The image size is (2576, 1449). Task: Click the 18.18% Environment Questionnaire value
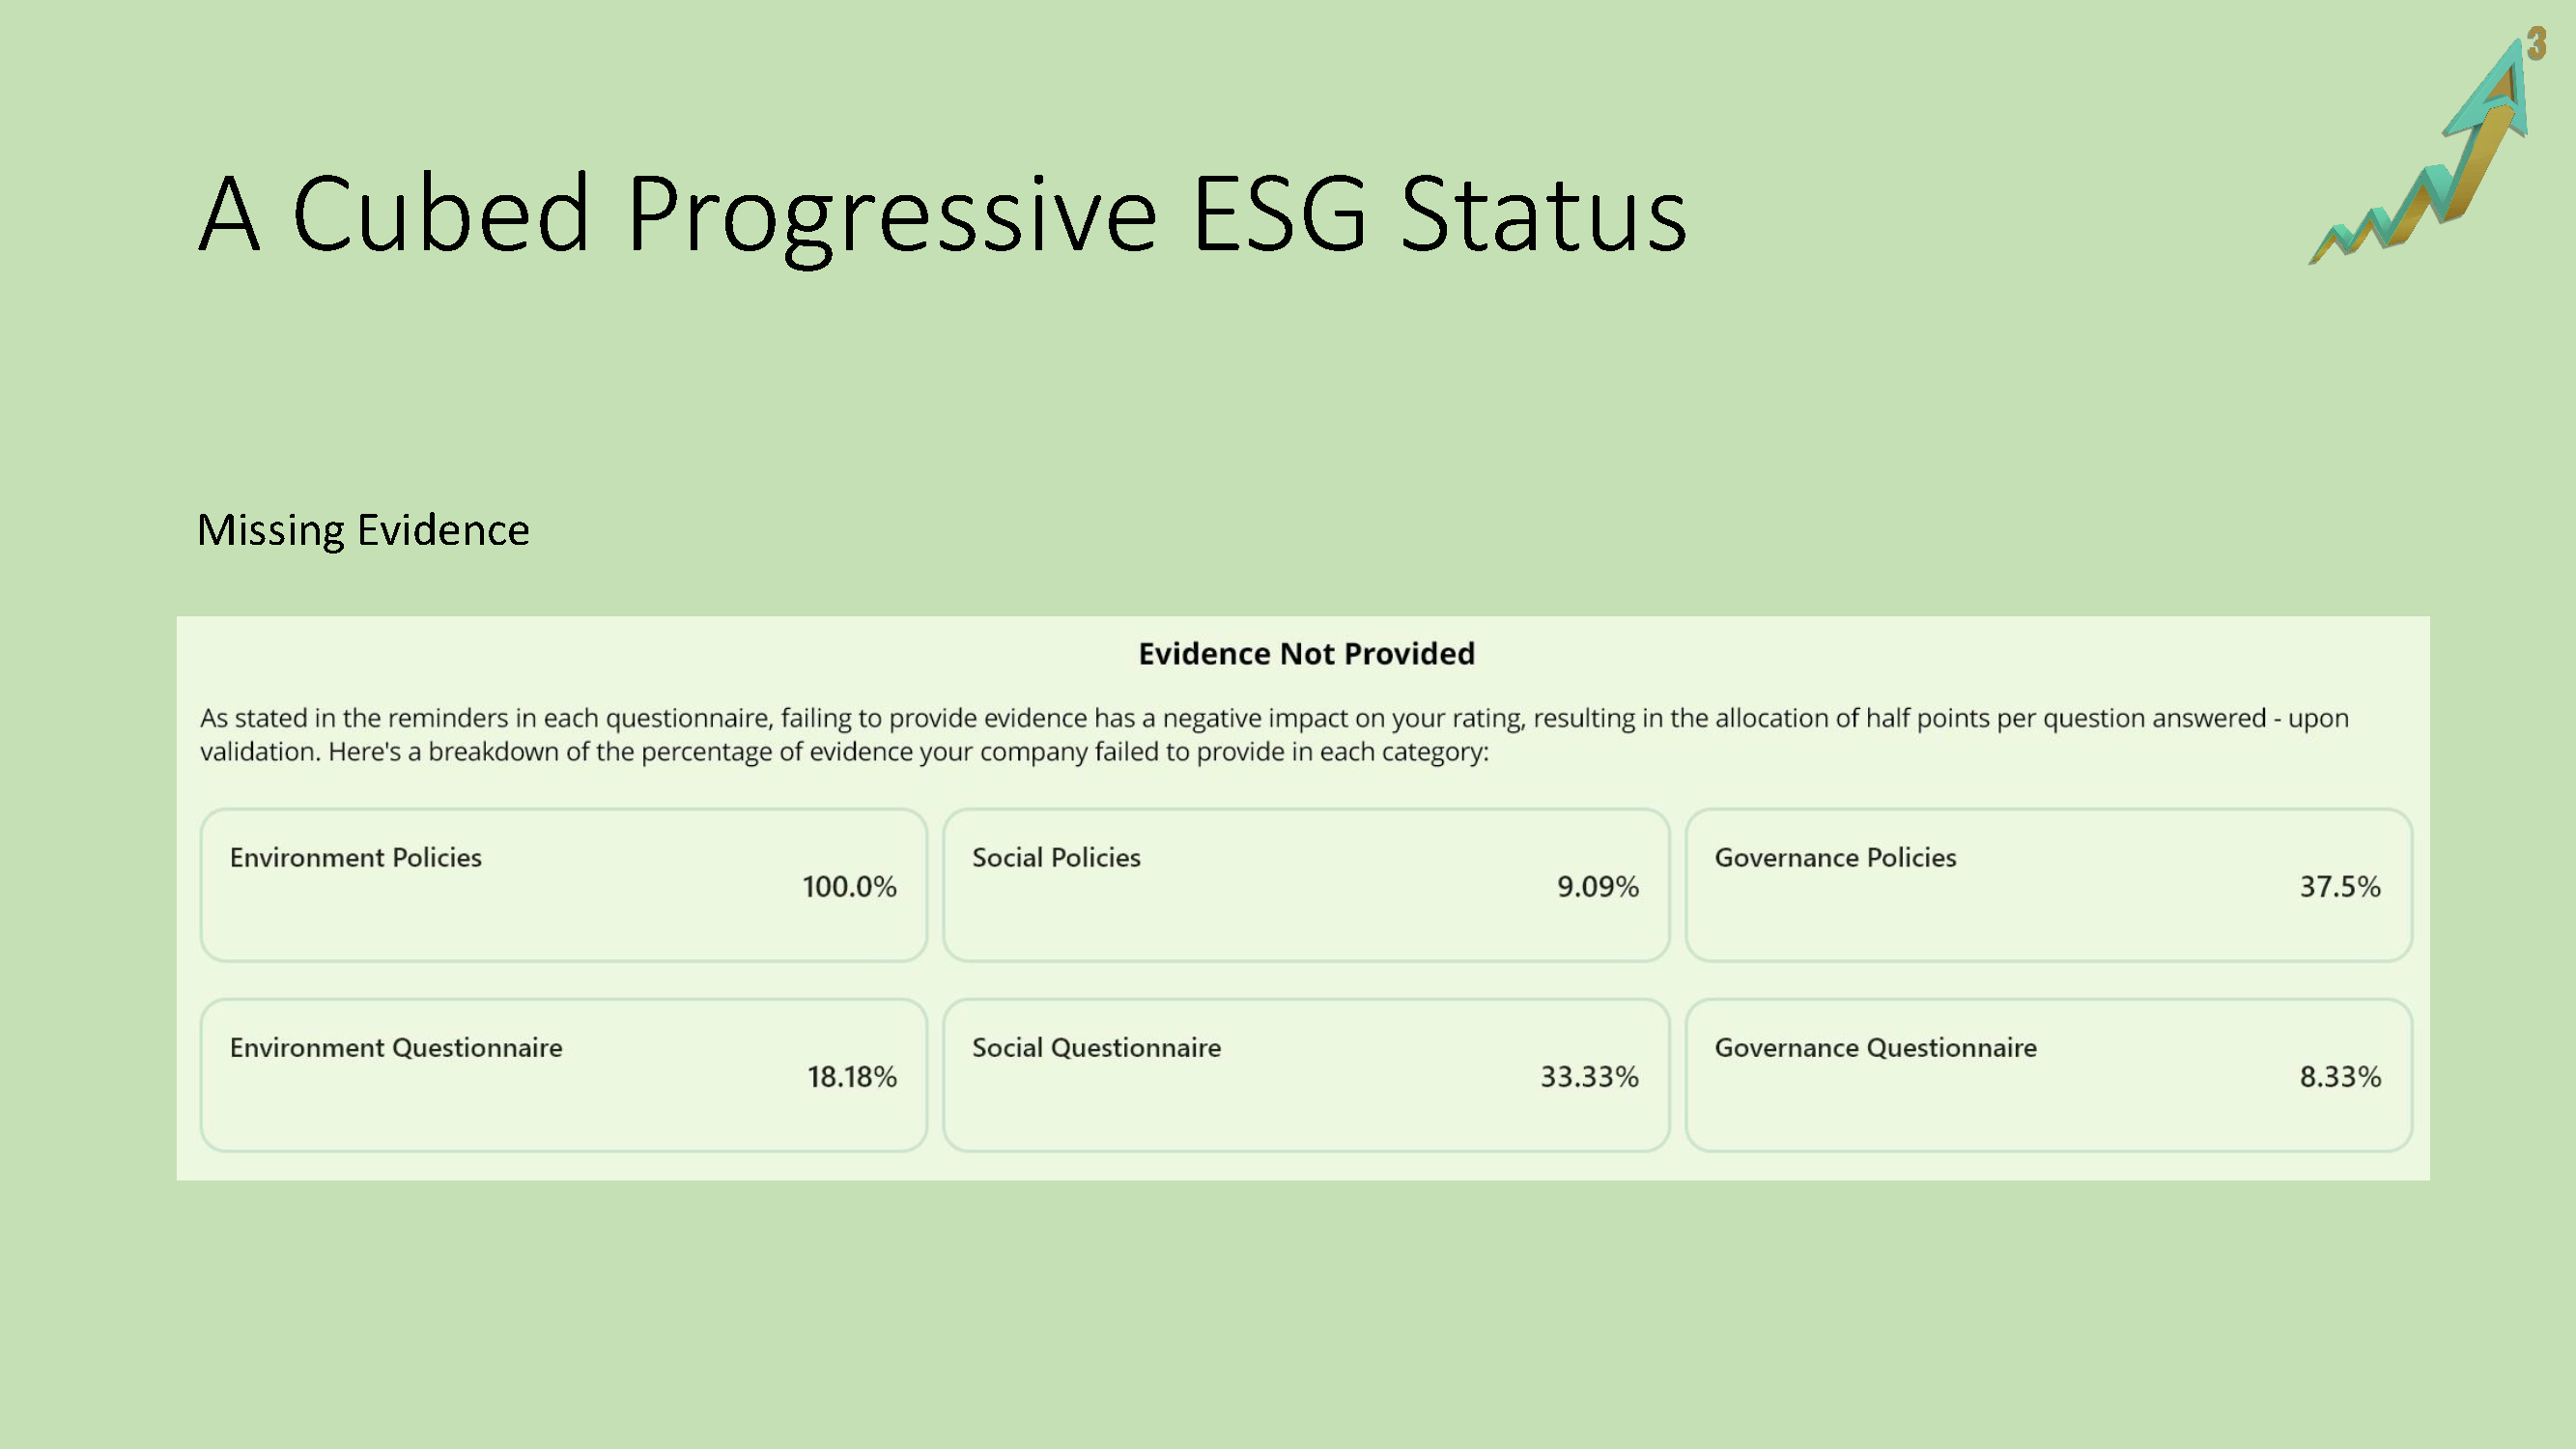[852, 1077]
